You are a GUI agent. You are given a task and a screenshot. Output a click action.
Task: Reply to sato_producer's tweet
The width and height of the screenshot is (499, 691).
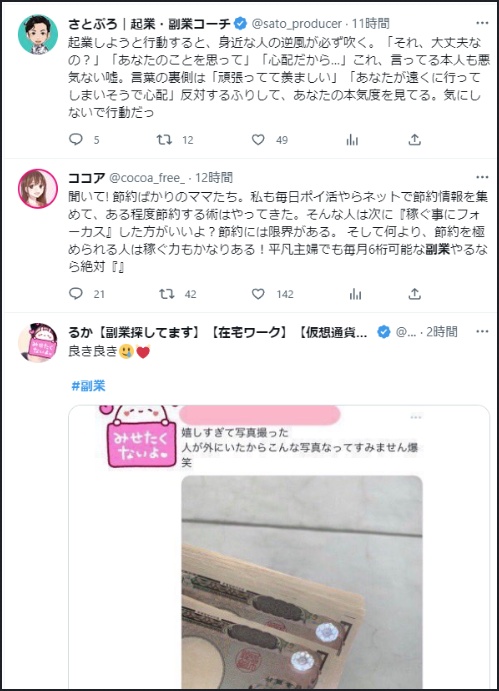(76, 140)
